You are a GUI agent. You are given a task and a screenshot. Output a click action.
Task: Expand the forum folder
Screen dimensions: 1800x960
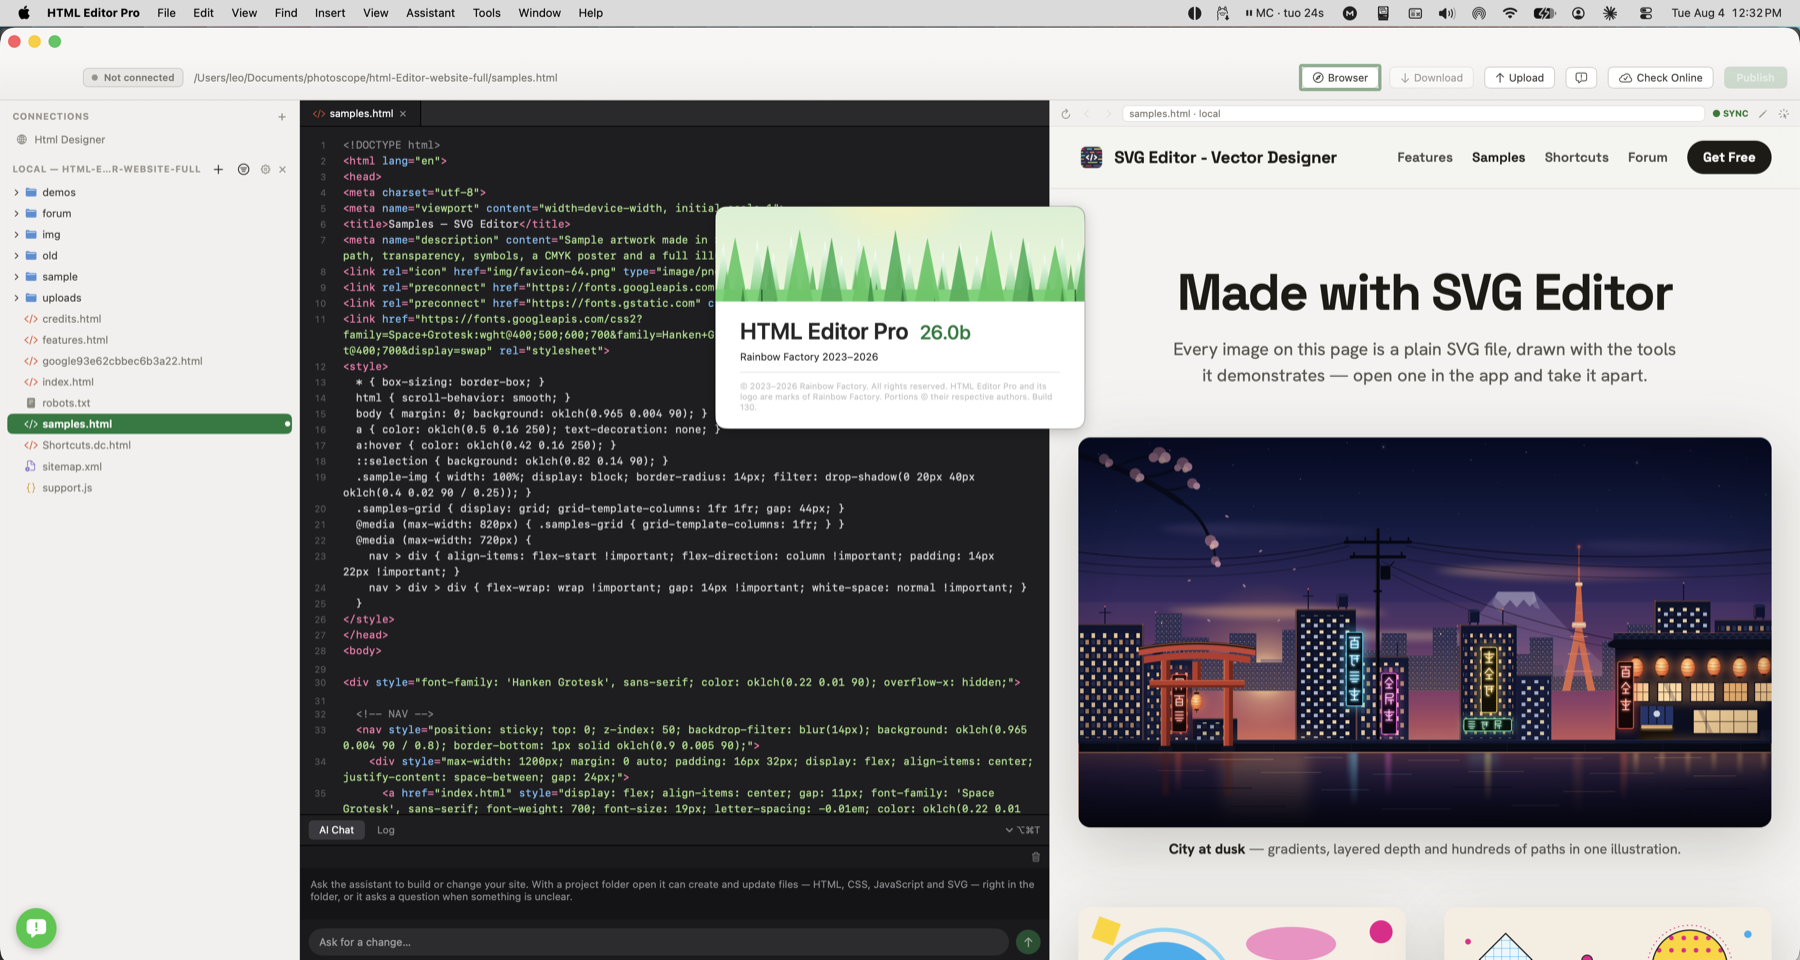(16, 214)
